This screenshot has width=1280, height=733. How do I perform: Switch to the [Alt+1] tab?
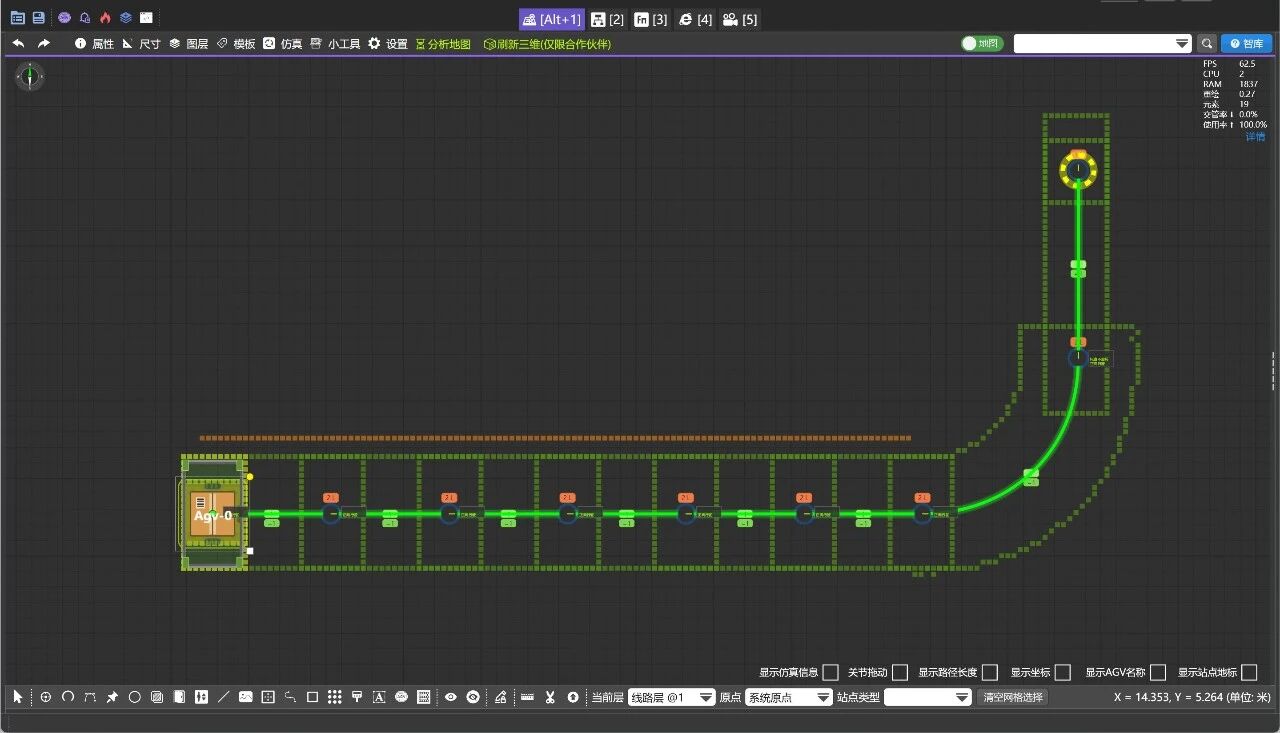point(551,19)
